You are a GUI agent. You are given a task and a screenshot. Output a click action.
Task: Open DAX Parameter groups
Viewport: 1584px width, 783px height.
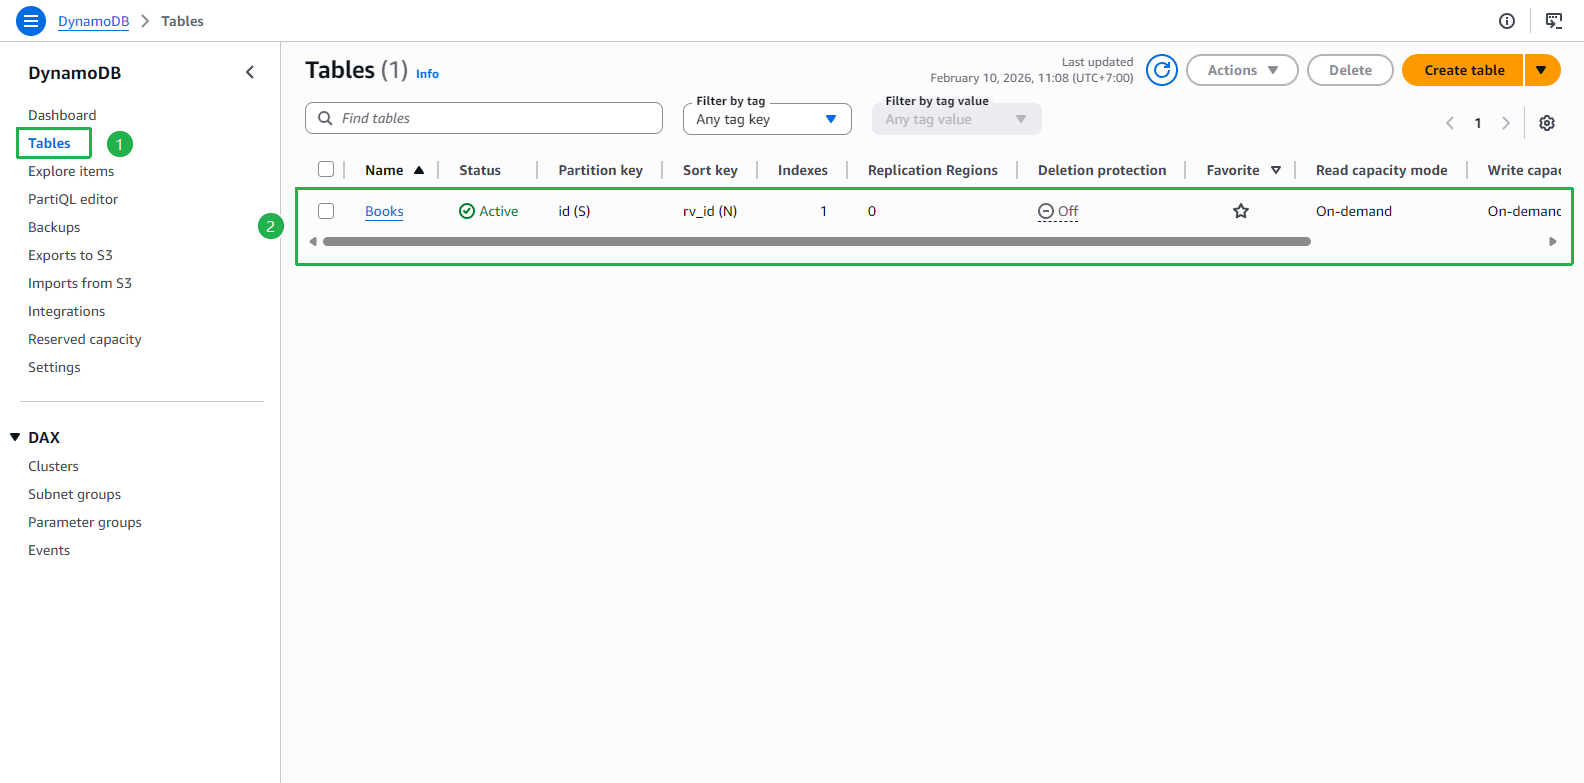click(x=85, y=522)
